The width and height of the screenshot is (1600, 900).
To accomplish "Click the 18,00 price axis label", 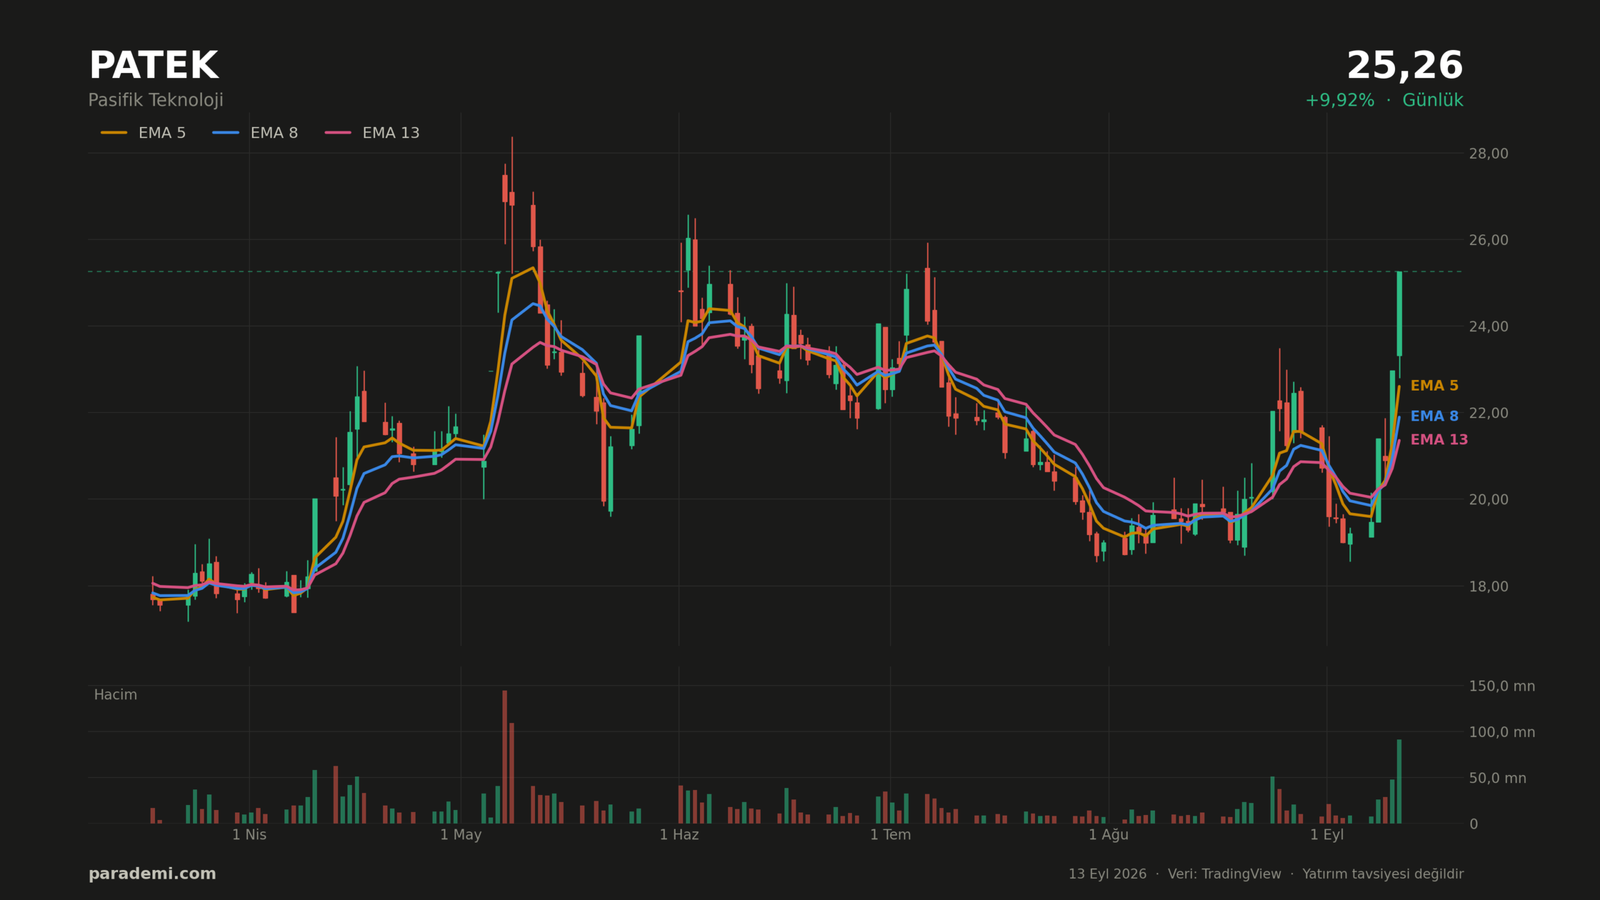I will [1488, 586].
